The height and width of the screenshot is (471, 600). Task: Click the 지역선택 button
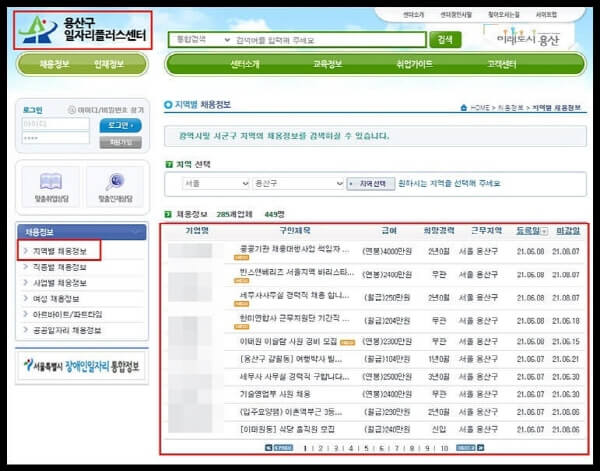(x=371, y=184)
